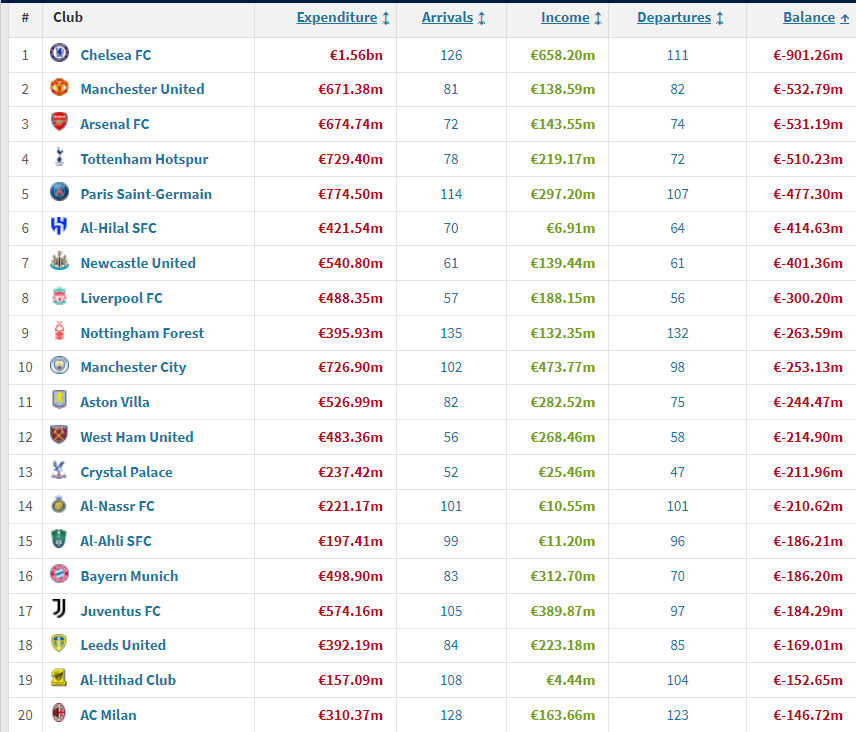
Task: Click AC Milan's 123 departures count
Action: pyautogui.click(x=677, y=715)
